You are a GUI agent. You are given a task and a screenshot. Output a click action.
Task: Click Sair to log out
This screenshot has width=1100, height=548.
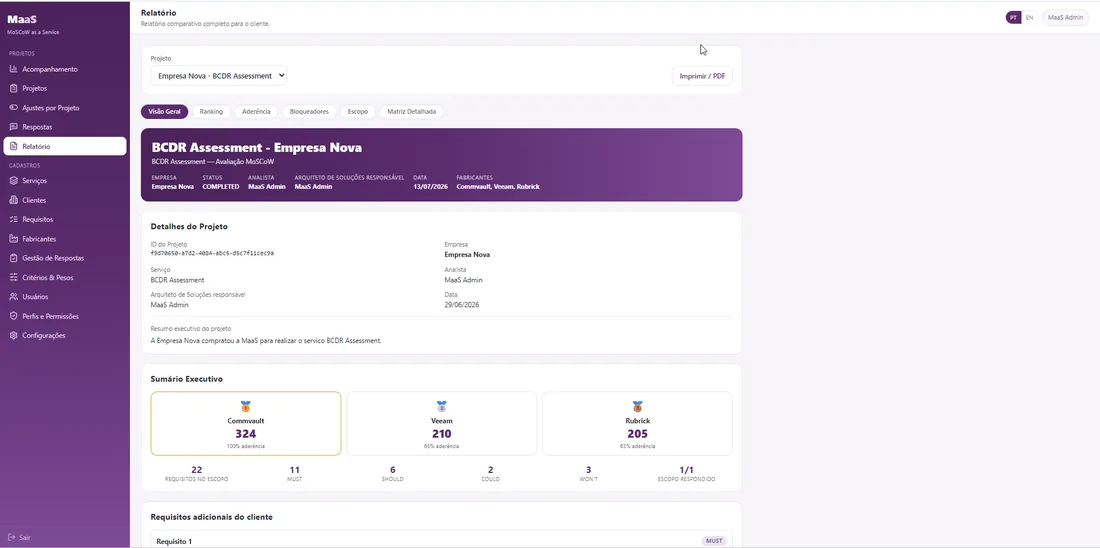pos(20,537)
